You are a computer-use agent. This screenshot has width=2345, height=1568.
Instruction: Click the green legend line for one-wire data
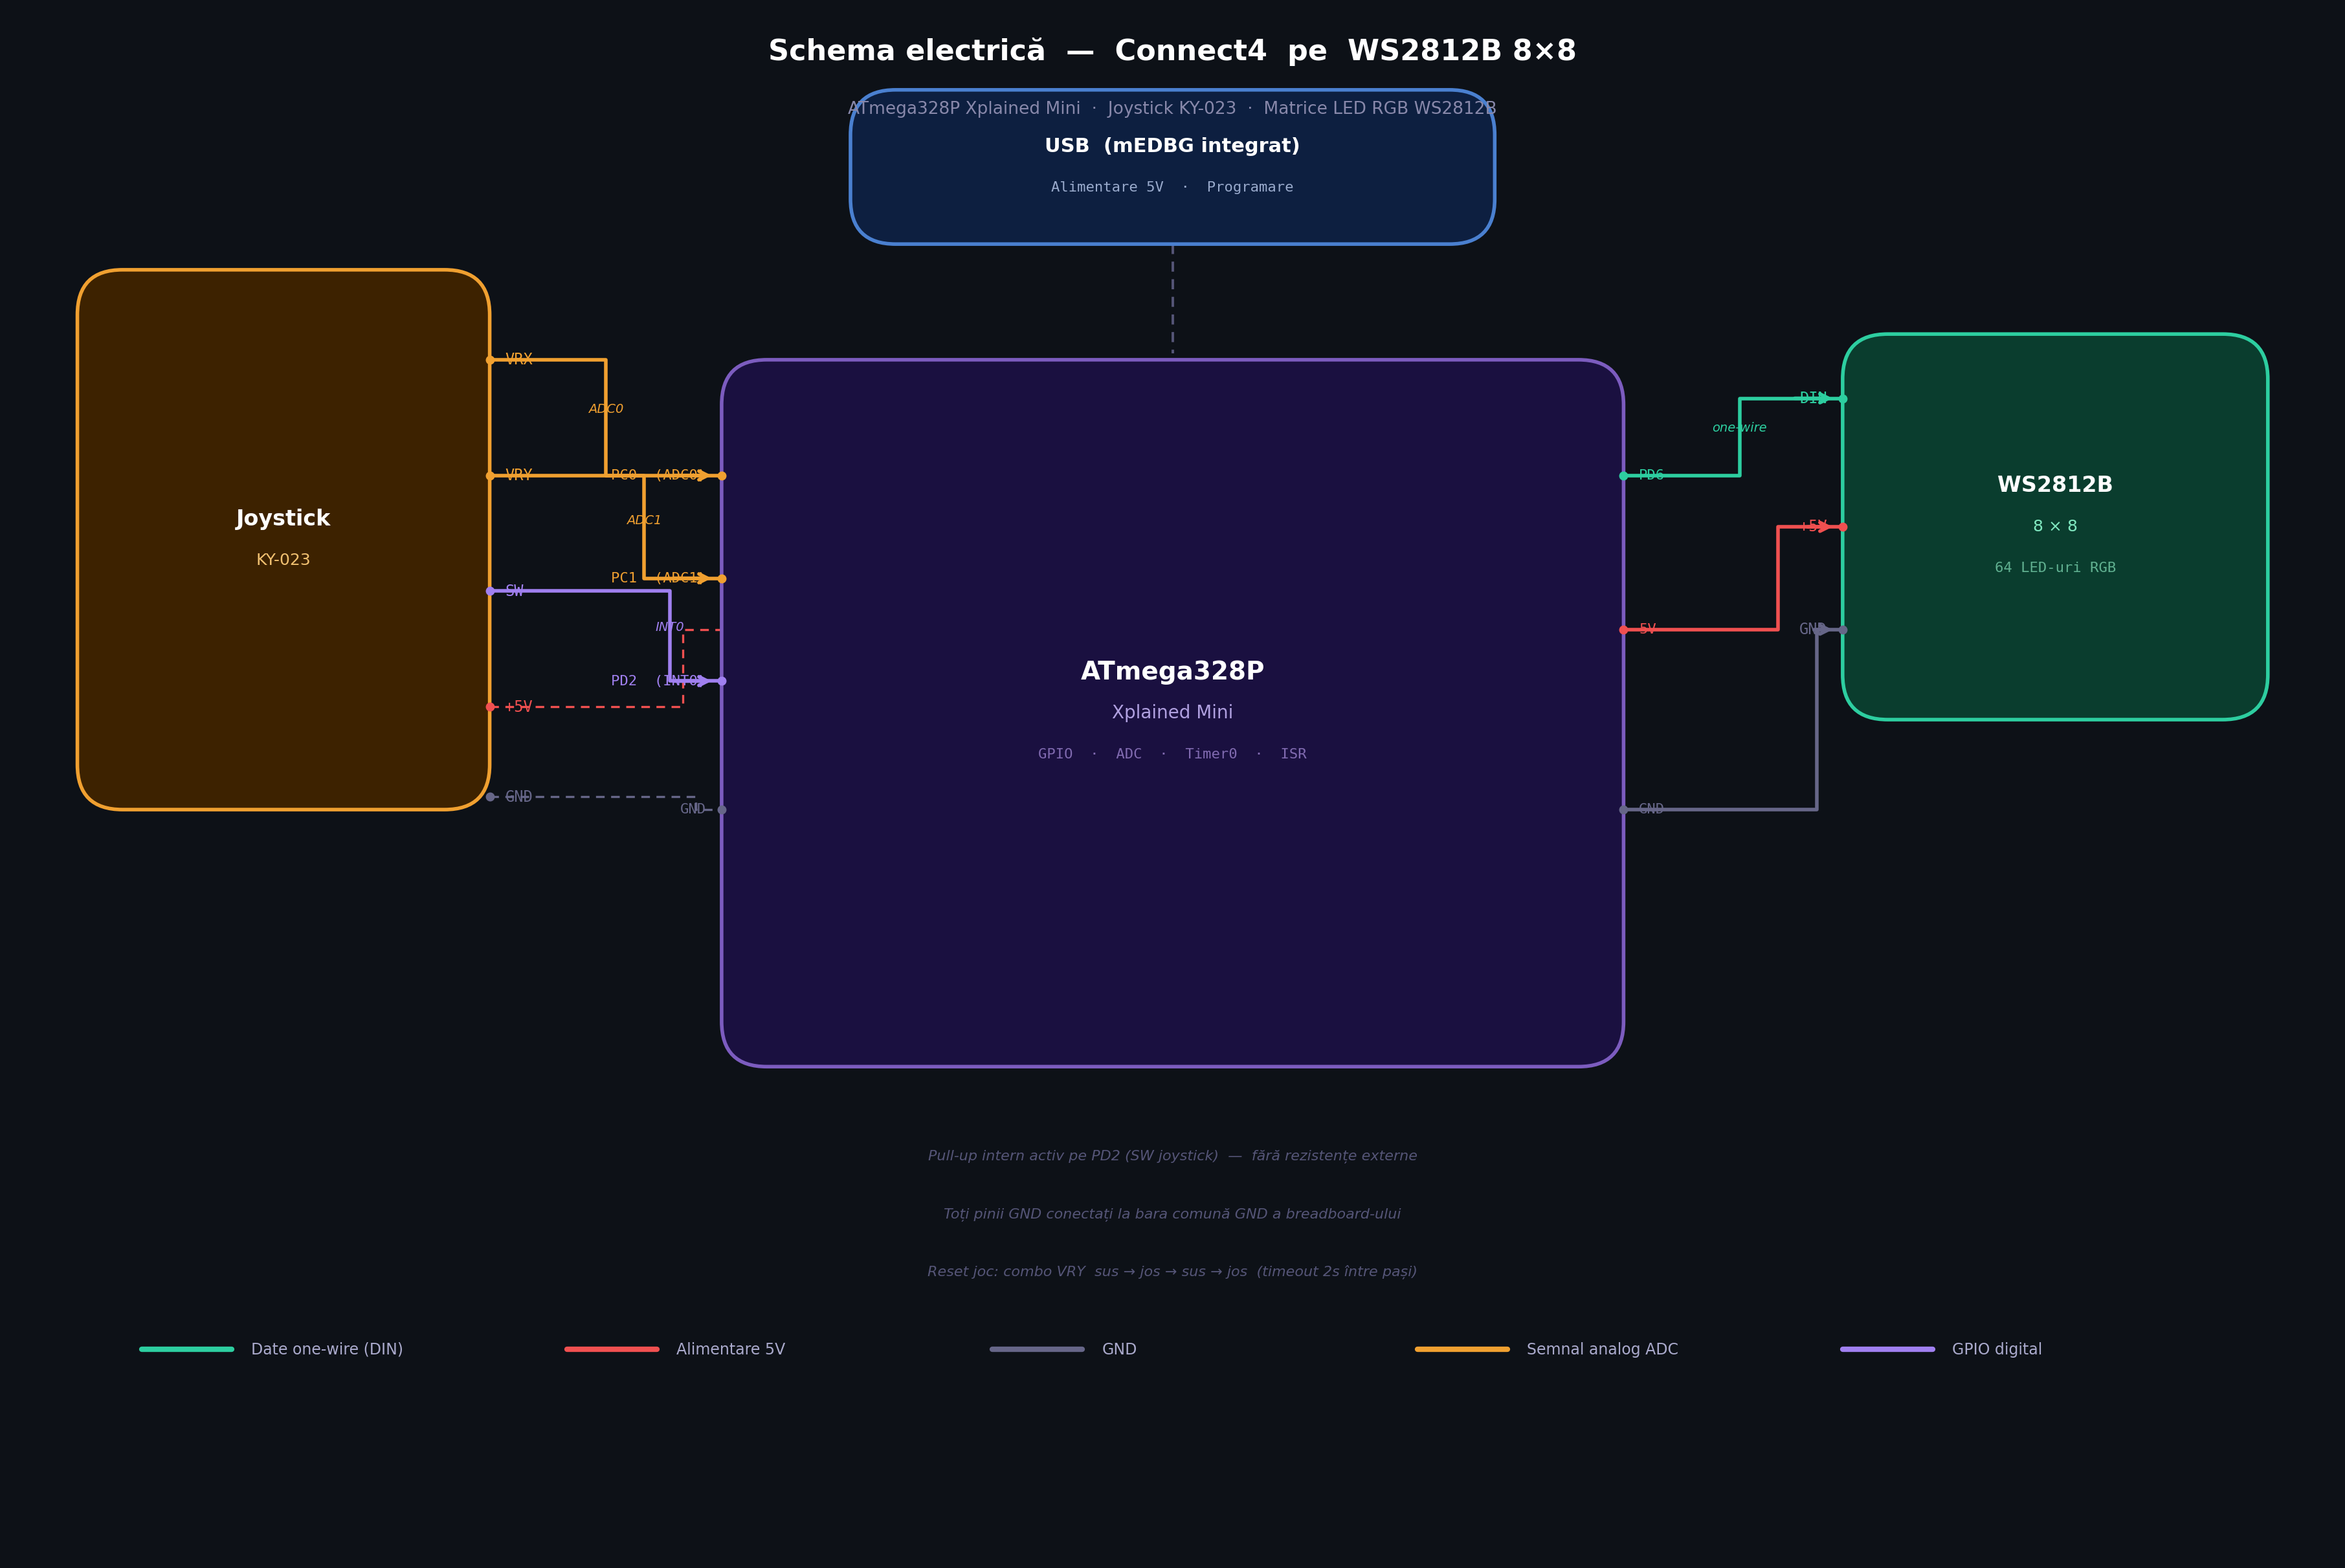(187, 1349)
